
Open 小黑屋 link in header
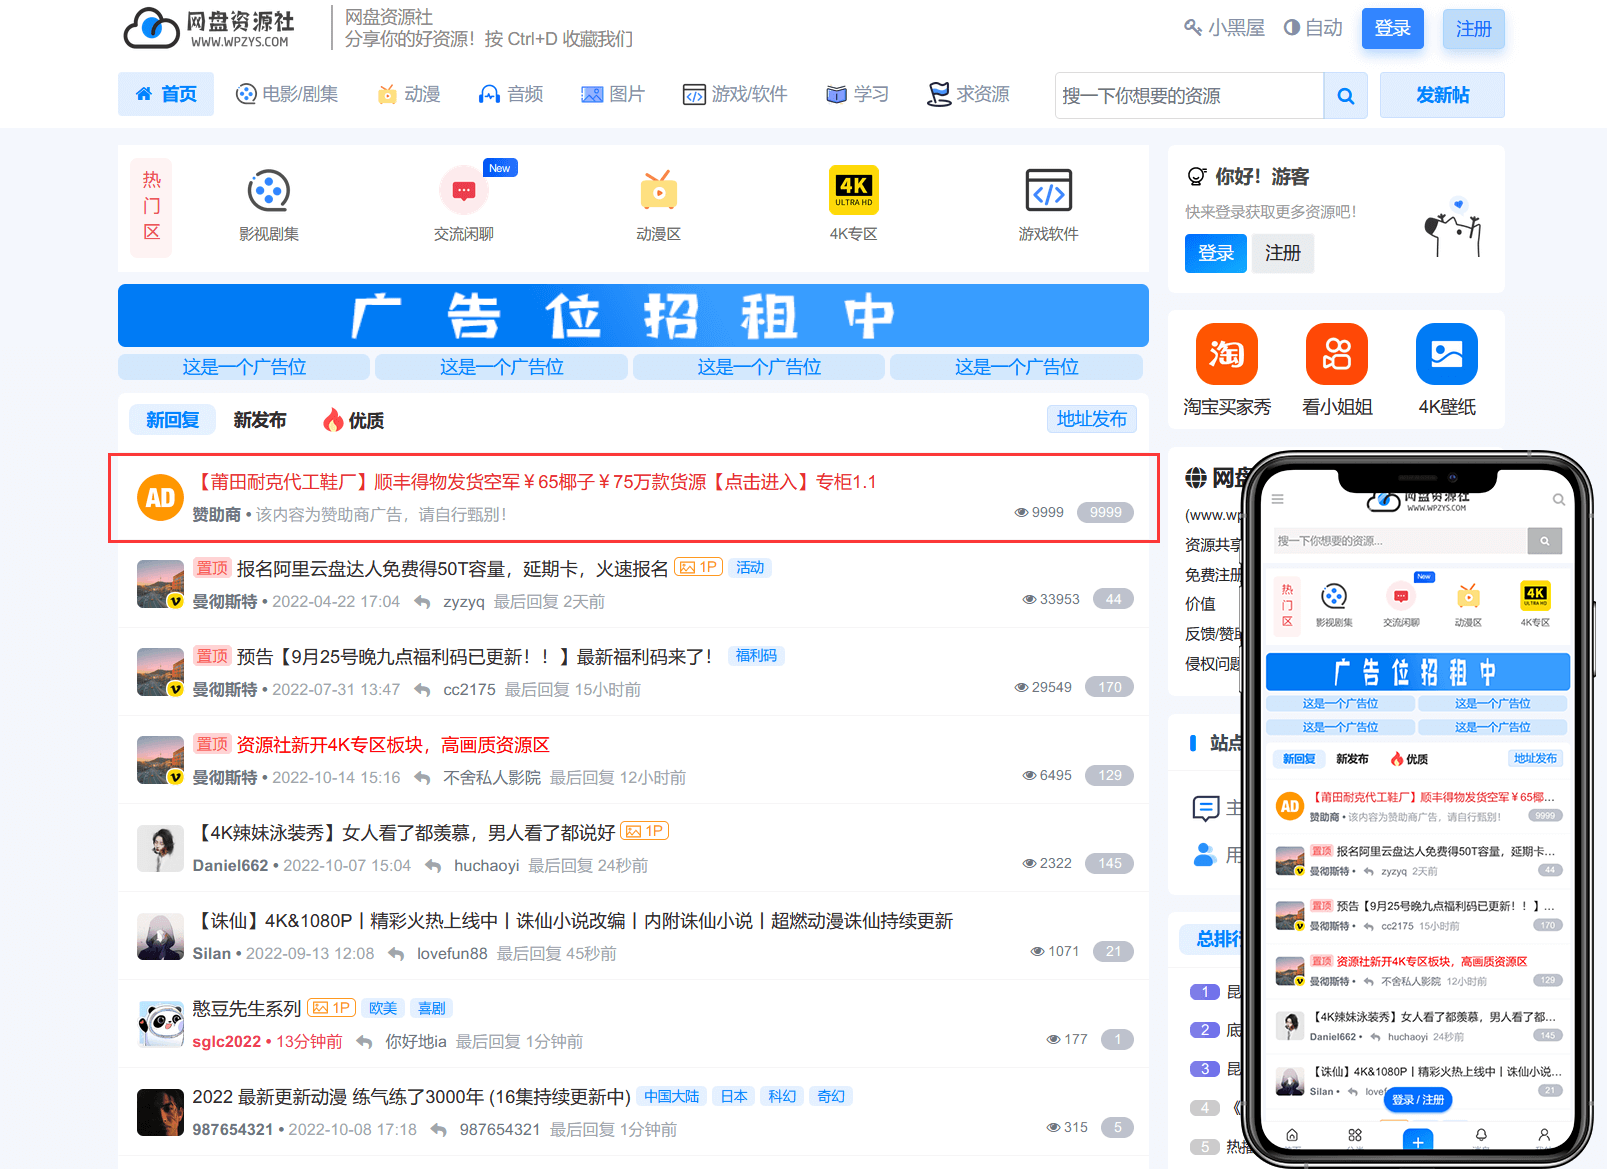click(1225, 28)
